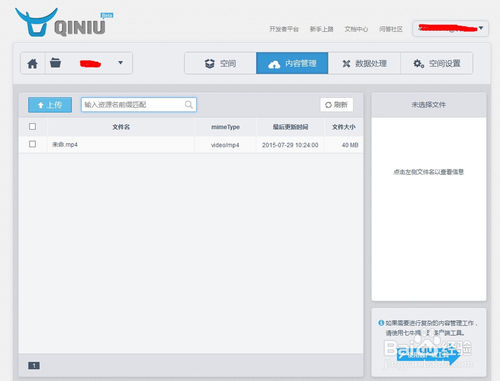Image resolution: width=500 pixels, height=381 pixels.
Task: Click the 2015-07-29 10:24:00 timestamp cell
Action: point(290,145)
